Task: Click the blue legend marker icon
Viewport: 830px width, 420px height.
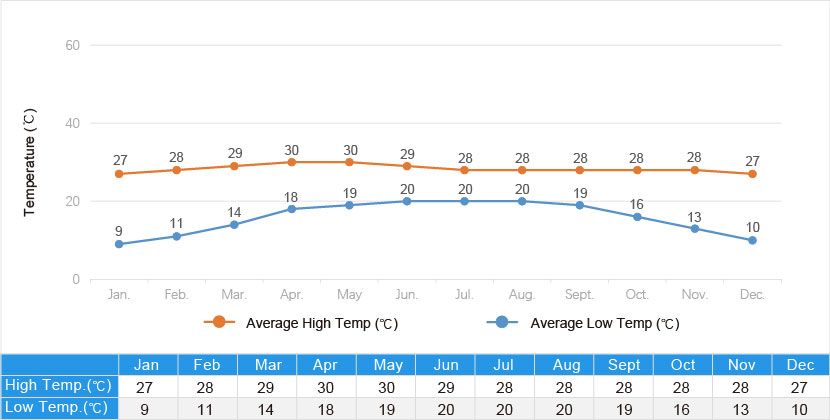Action: click(x=502, y=322)
